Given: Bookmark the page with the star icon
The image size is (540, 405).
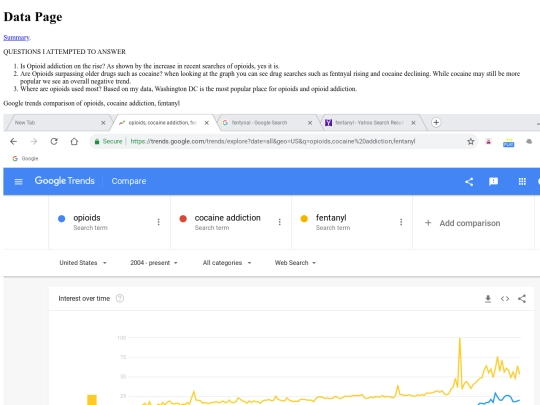Looking at the screenshot, I should [470, 141].
